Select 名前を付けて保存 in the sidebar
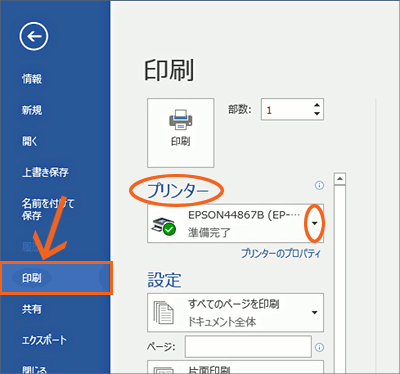 pyautogui.click(x=48, y=209)
